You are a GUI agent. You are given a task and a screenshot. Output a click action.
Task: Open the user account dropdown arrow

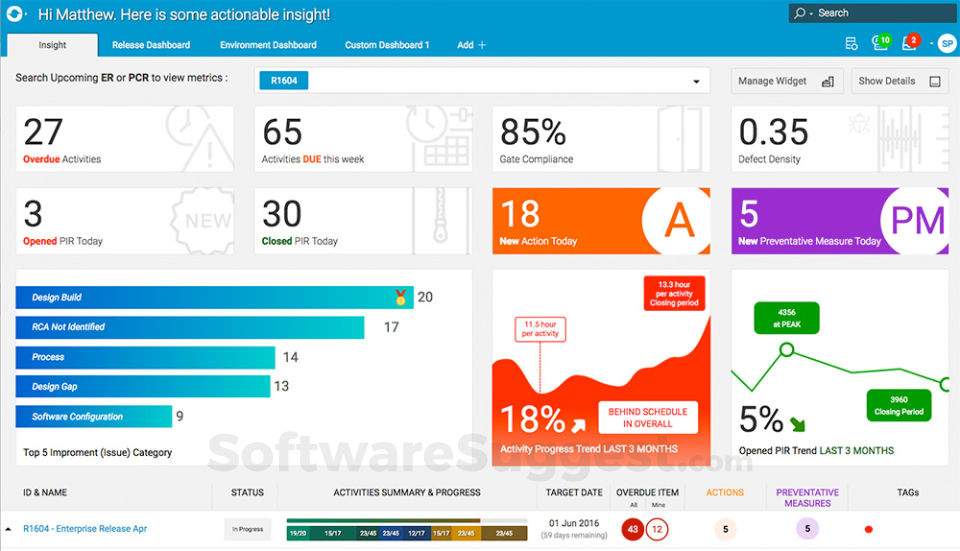931,44
